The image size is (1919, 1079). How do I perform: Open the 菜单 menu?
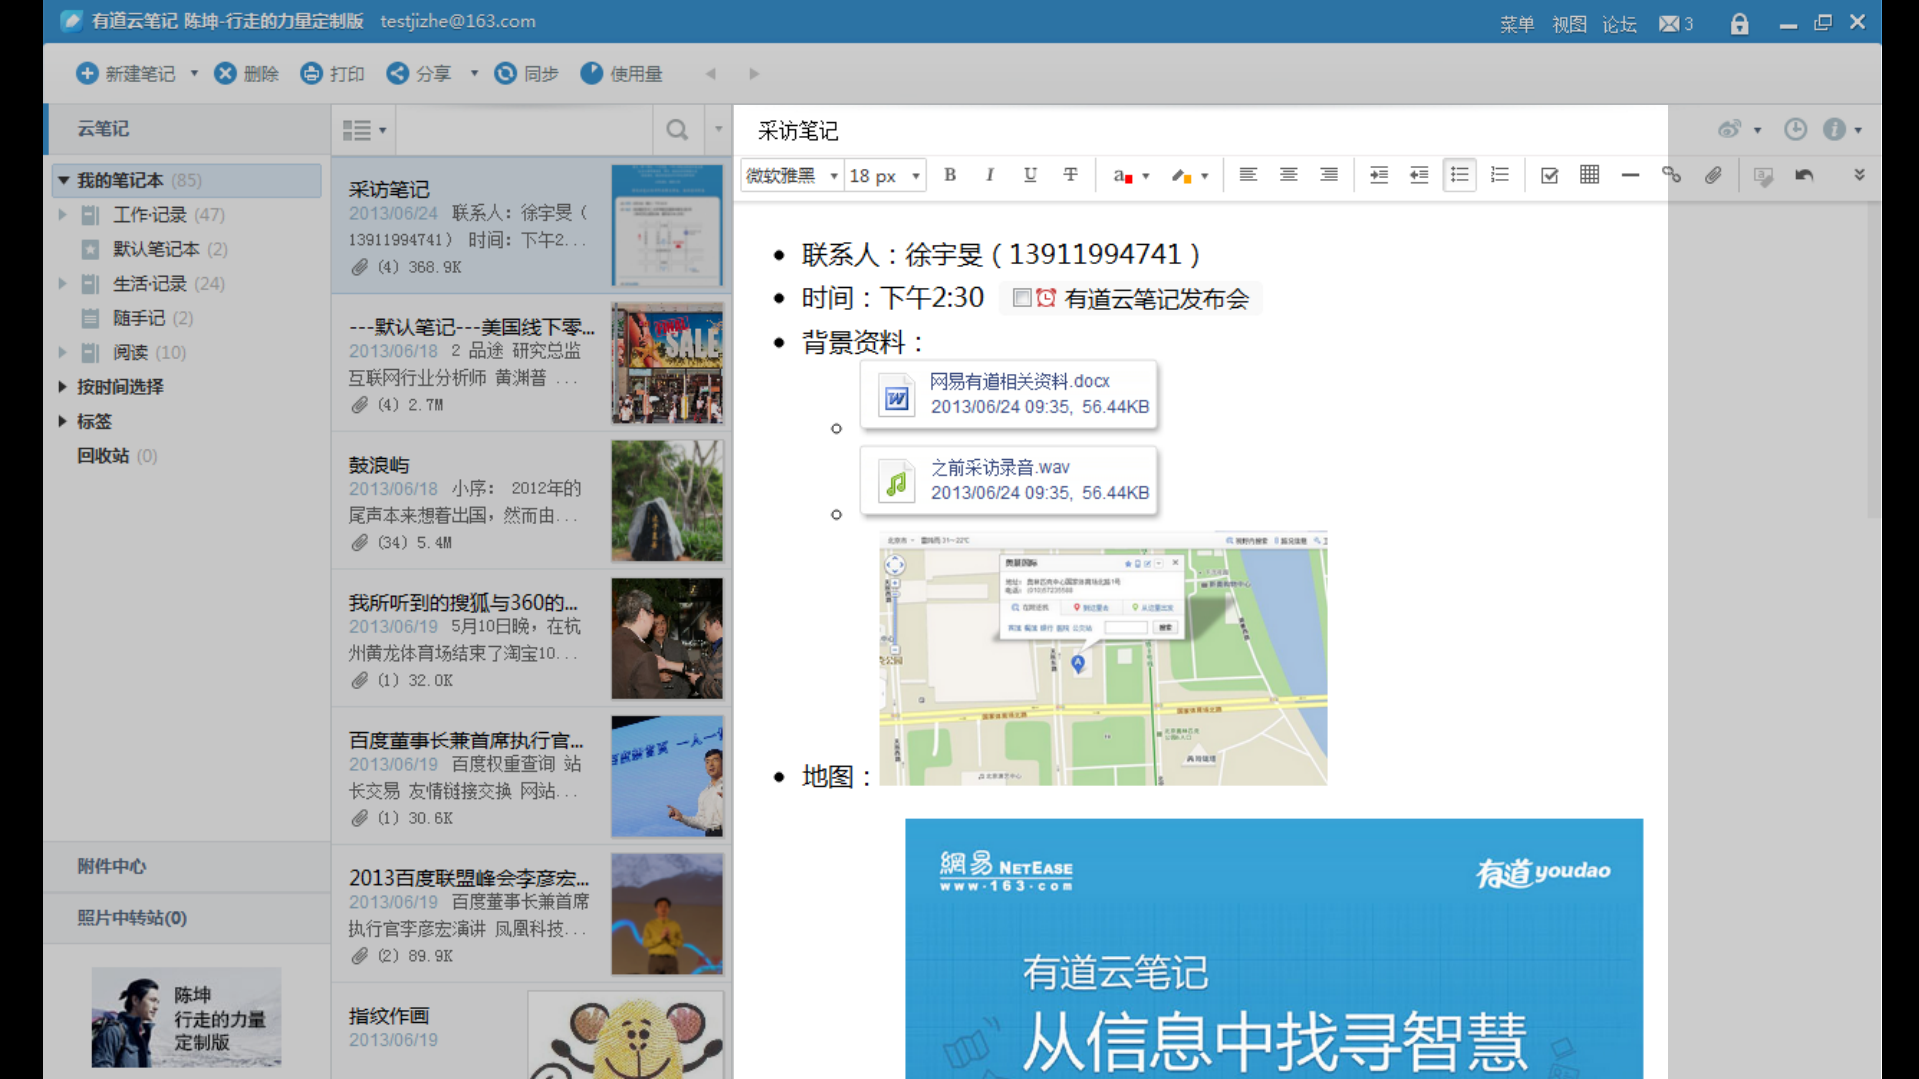pyautogui.click(x=1516, y=23)
